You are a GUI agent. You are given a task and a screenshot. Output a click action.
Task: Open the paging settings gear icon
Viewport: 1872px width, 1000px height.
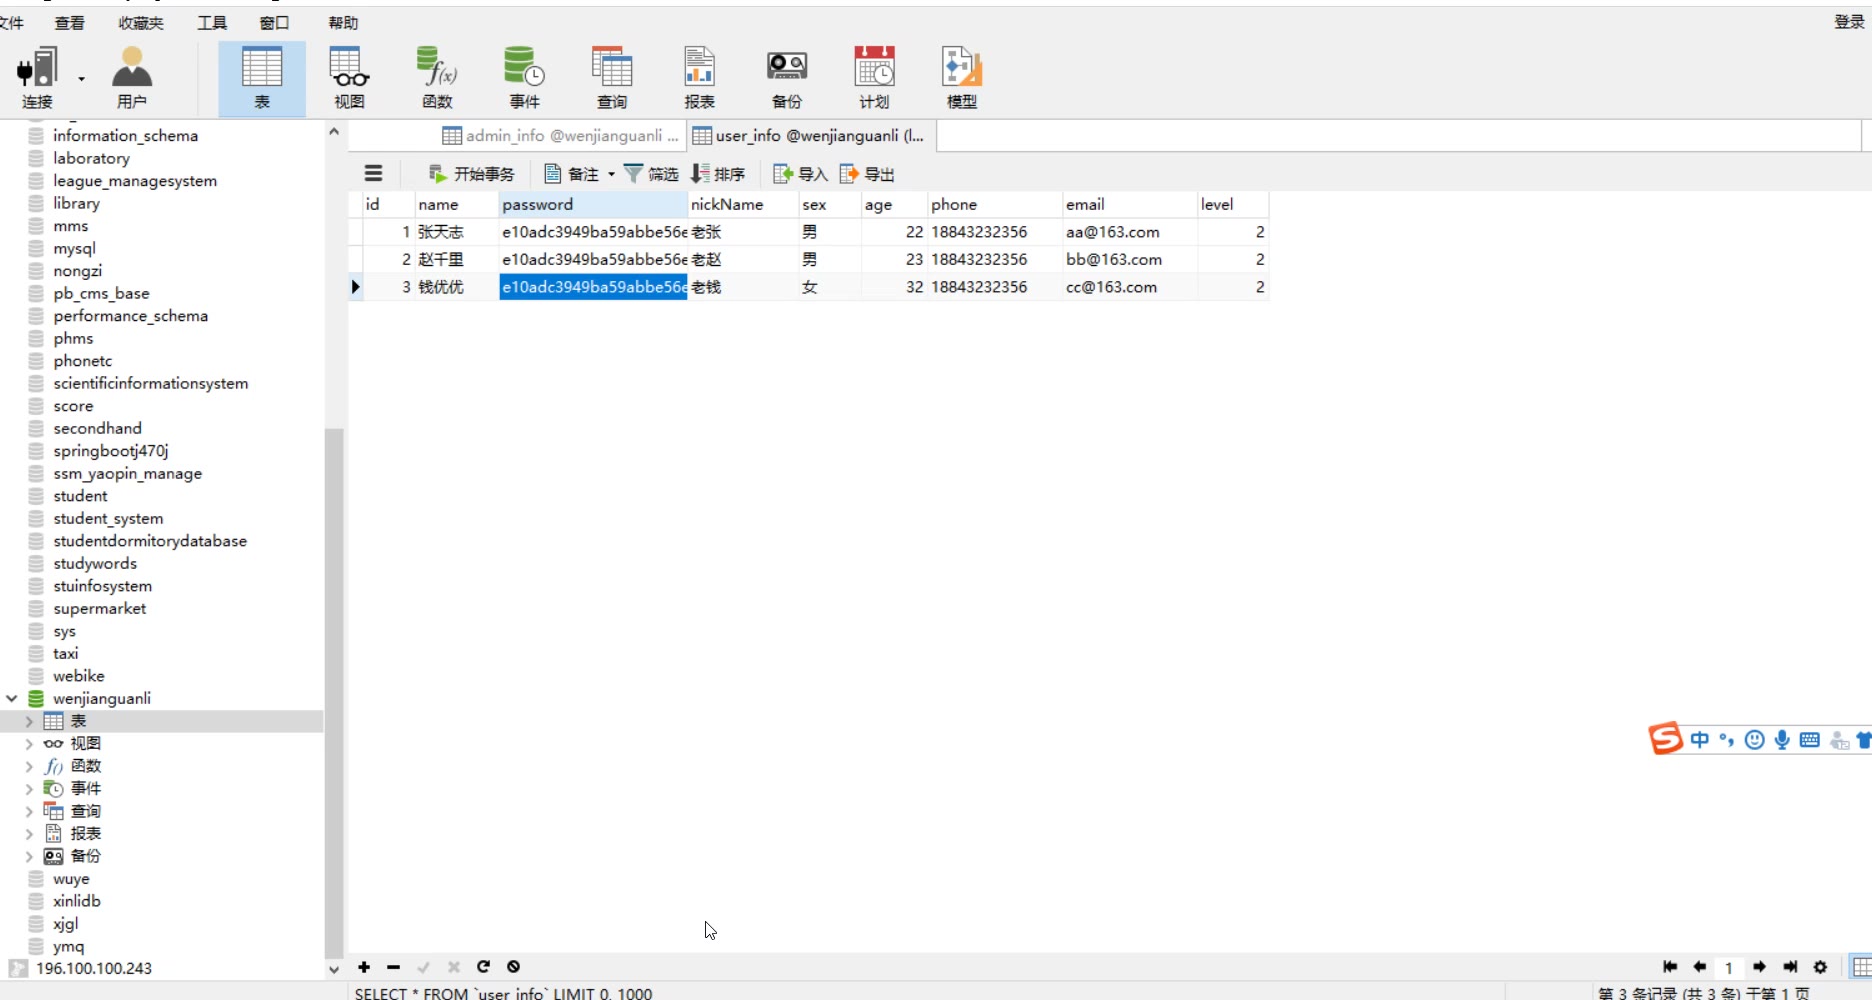tap(1820, 967)
